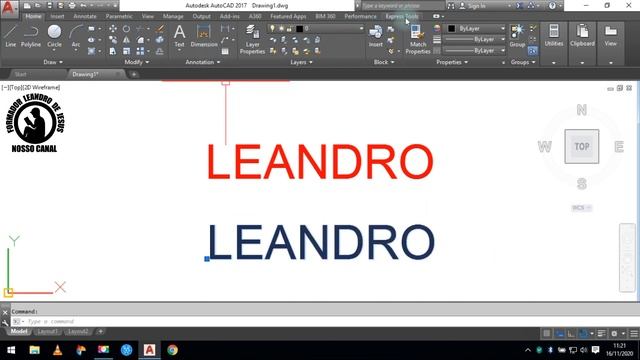Open the Text annotation tool

click(180, 36)
